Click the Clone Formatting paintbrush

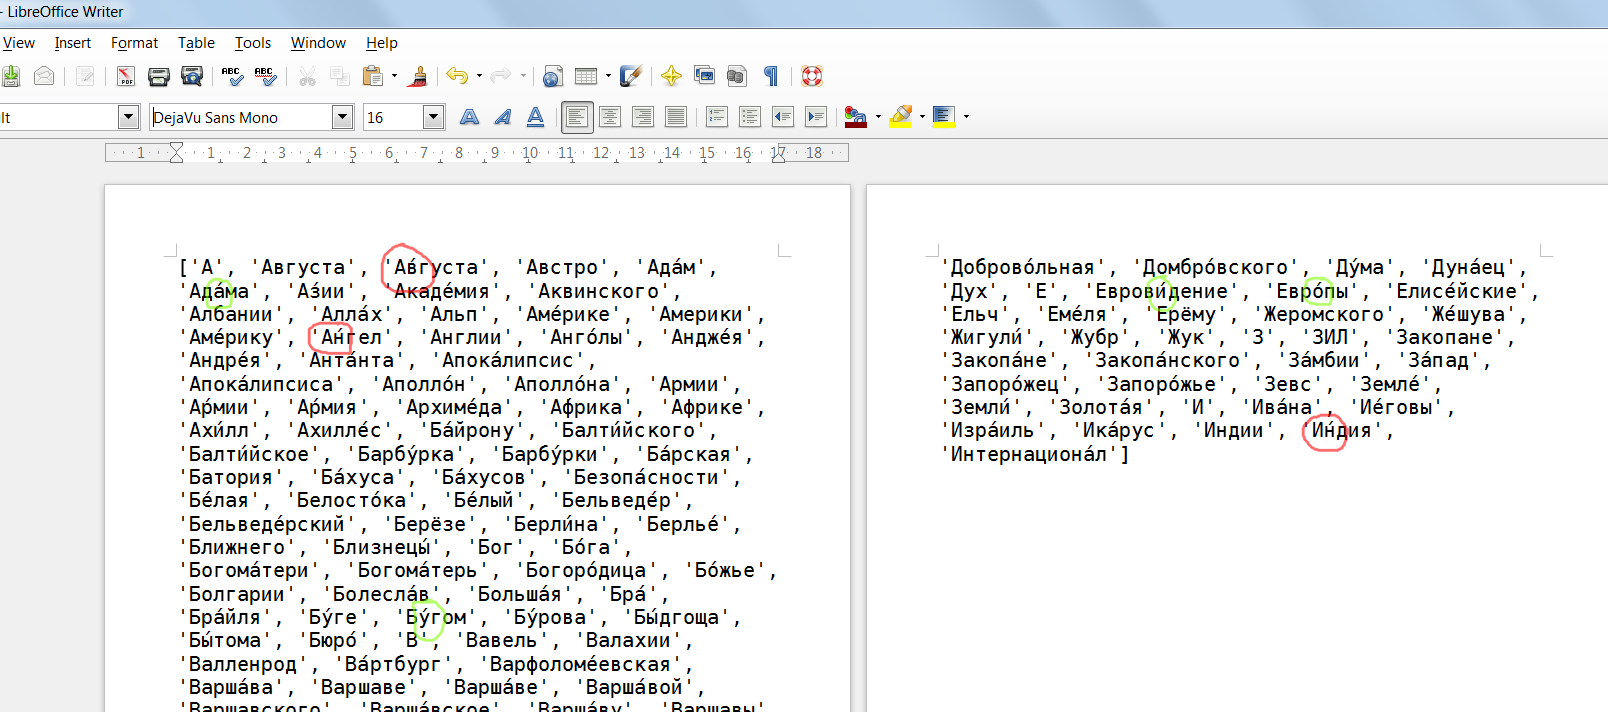point(419,76)
